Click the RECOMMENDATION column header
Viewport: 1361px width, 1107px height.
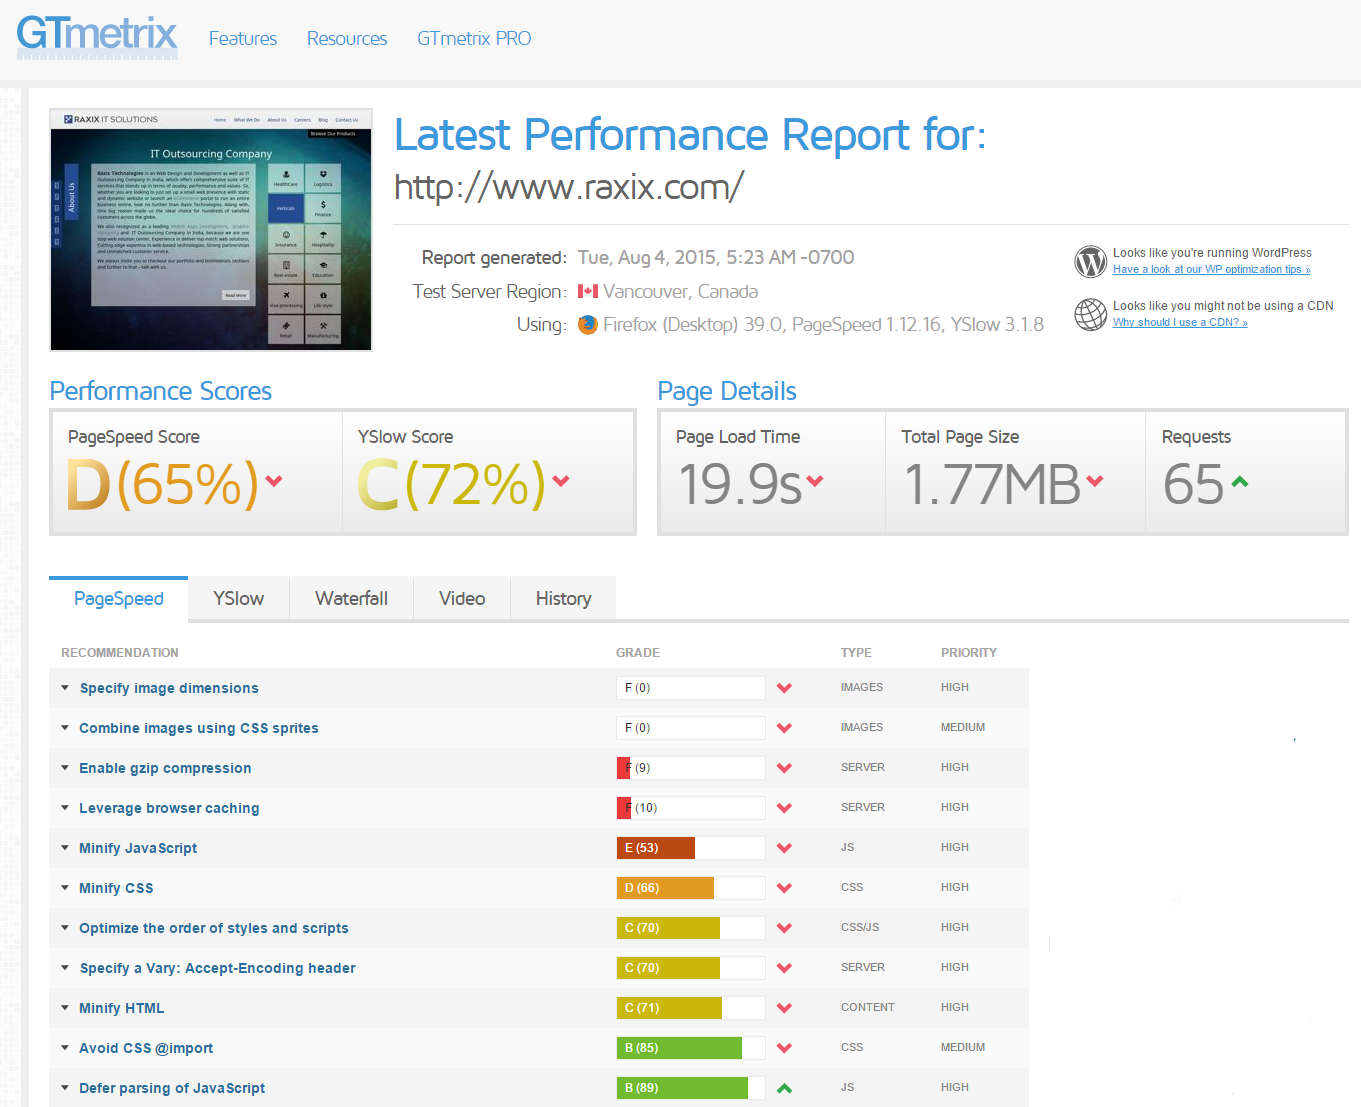coord(120,653)
